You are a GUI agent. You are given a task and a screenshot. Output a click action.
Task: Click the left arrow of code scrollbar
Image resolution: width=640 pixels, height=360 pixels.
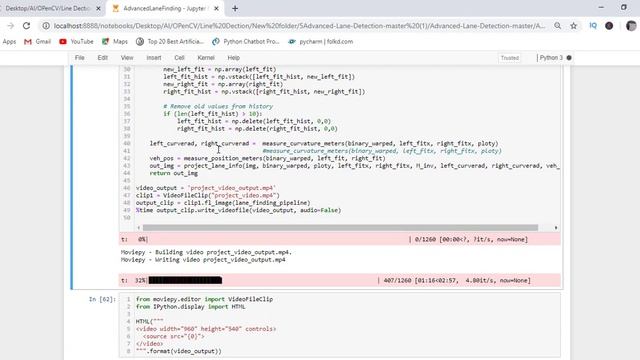point(139,228)
